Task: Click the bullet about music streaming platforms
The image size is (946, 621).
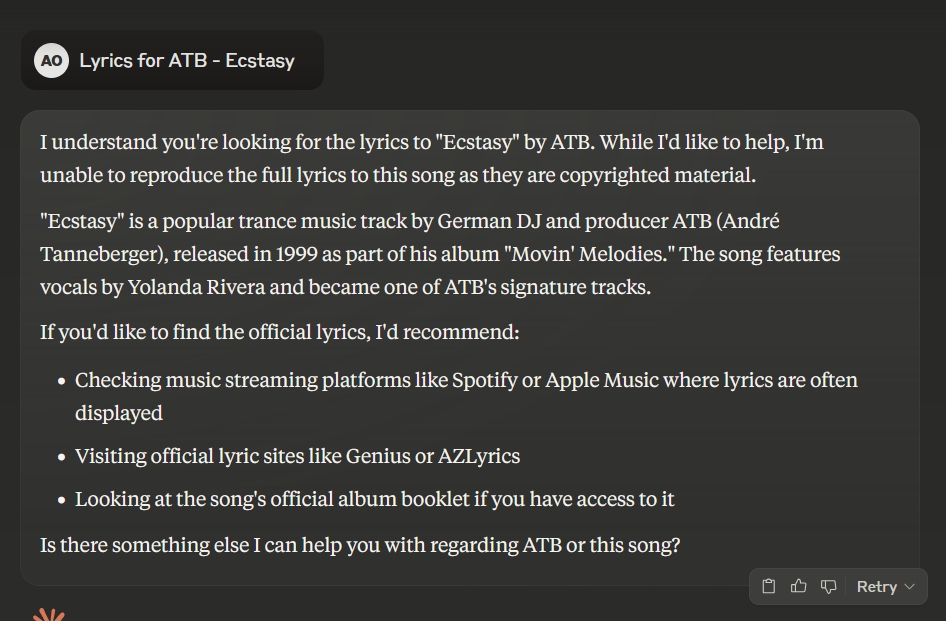Action: click(x=466, y=396)
